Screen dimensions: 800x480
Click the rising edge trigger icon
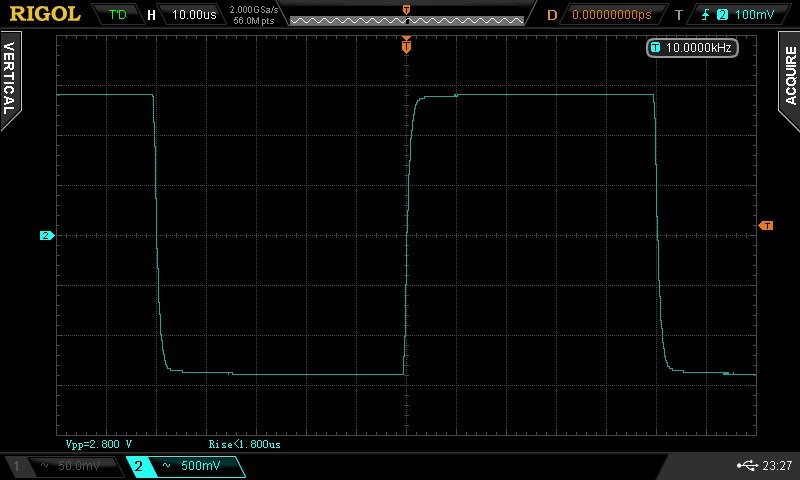tap(706, 14)
